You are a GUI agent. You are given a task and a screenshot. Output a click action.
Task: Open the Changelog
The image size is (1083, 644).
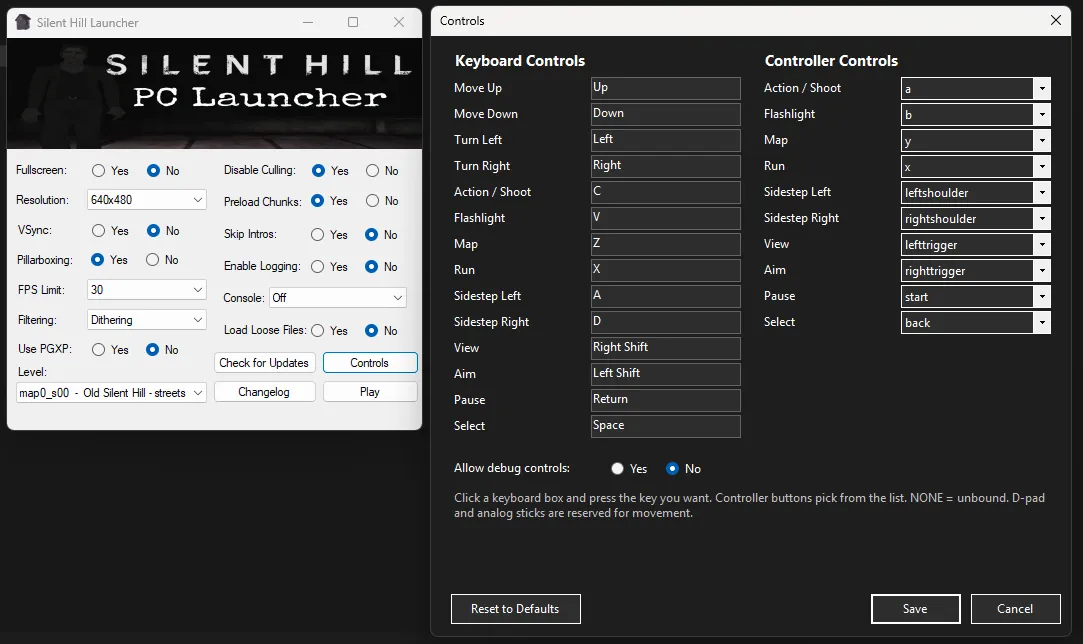click(x=265, y=392)
